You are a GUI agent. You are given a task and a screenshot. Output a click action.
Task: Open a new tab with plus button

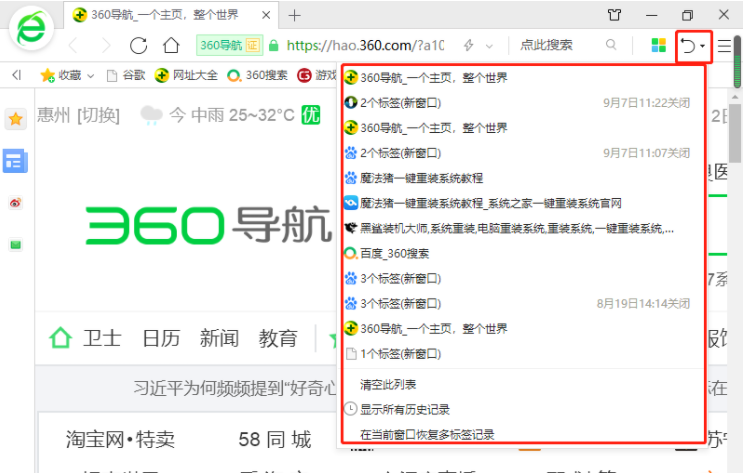coord(294,15)
